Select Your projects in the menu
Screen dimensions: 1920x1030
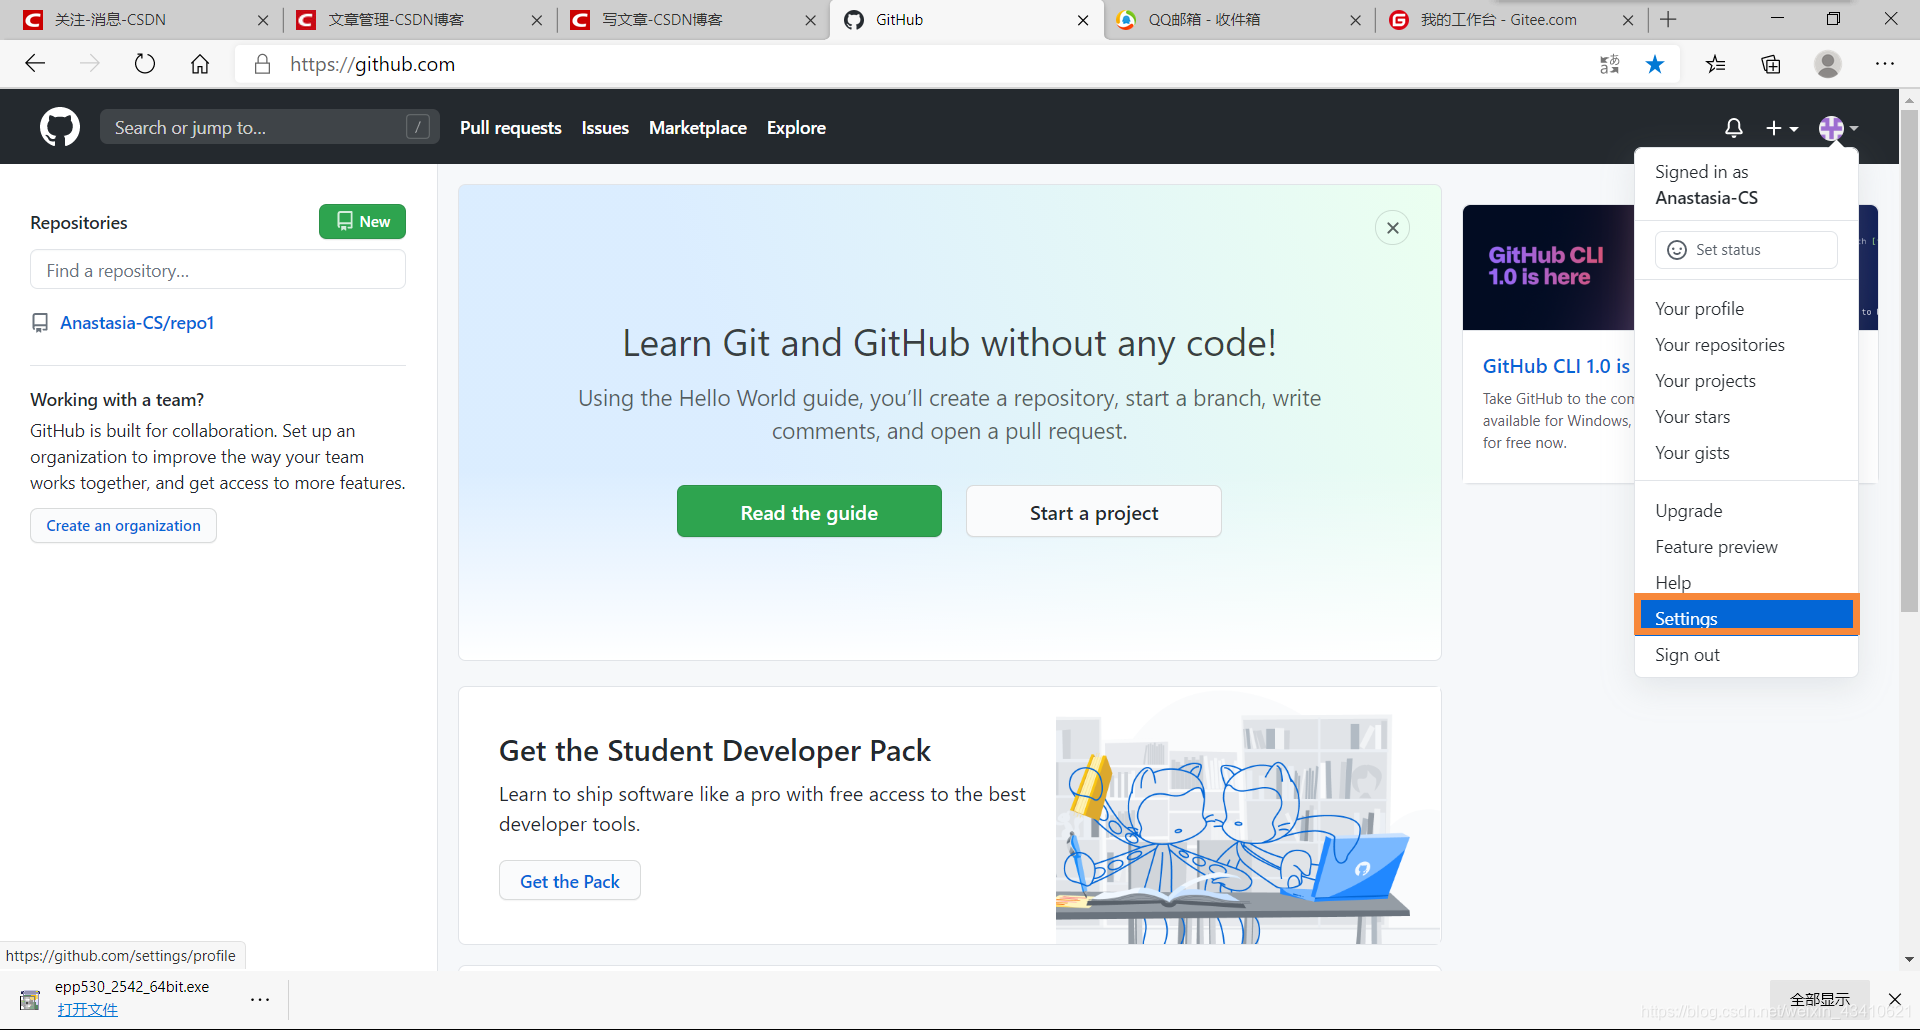(1746, 381)
